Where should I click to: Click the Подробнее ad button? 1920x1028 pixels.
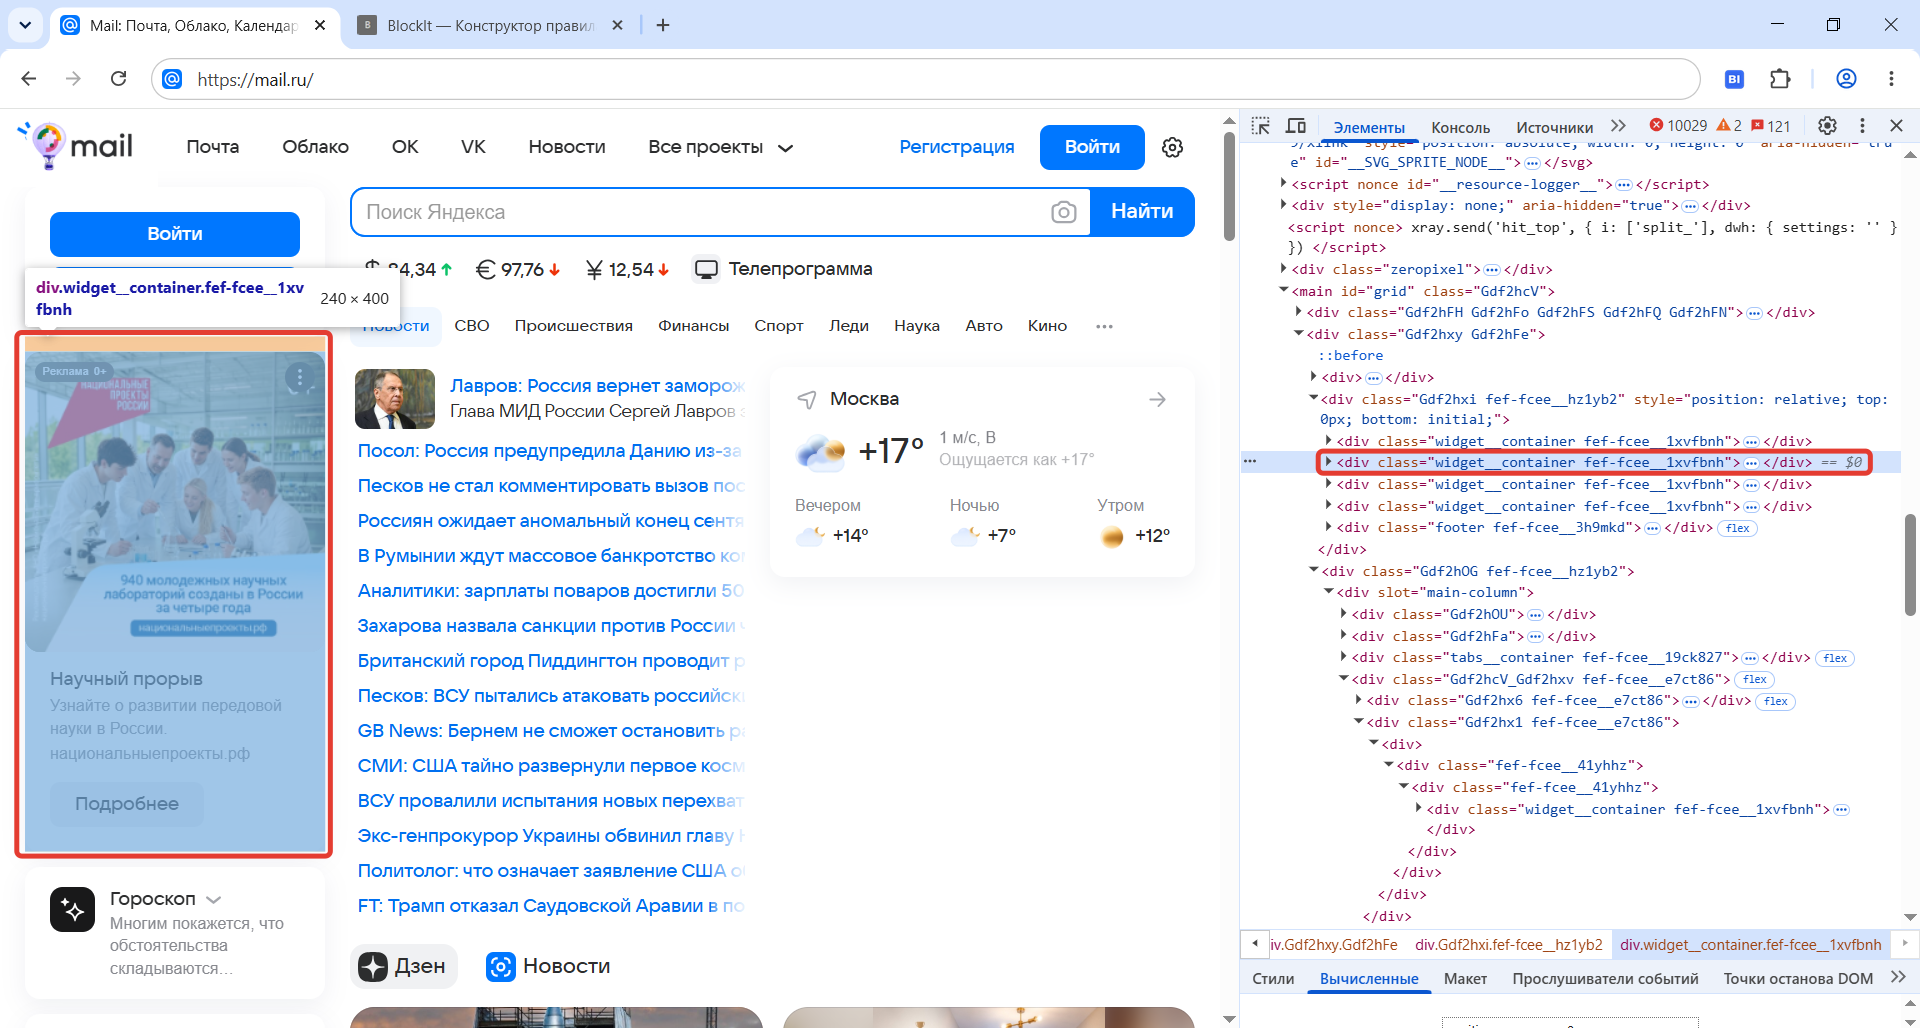[127, 804]
